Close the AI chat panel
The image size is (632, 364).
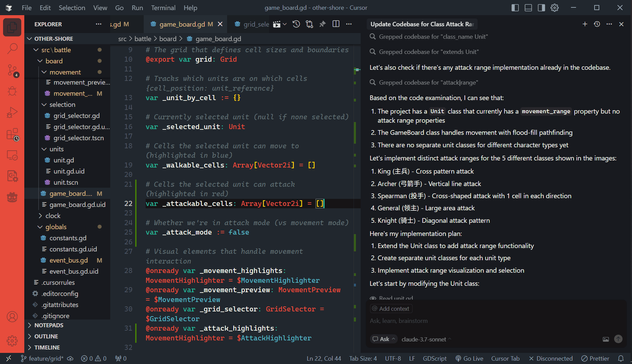tap(622, 24)
